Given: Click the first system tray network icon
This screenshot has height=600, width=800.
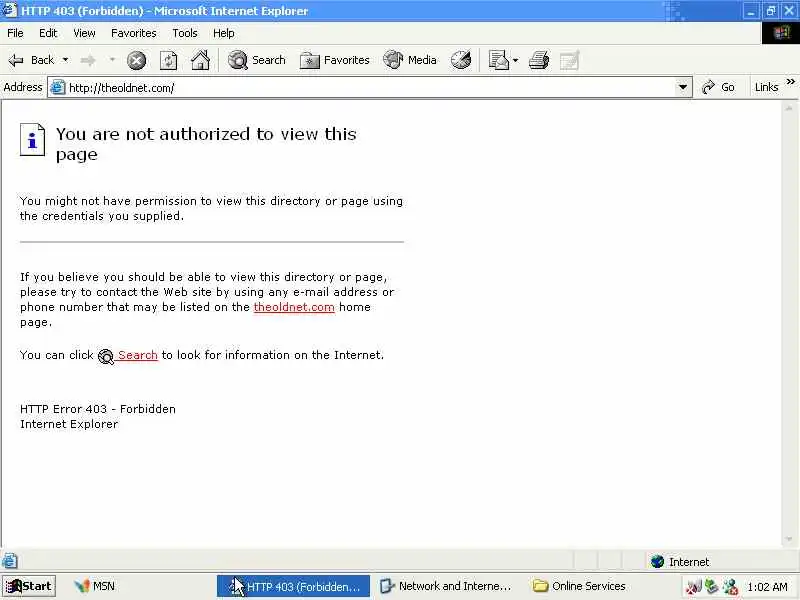Looking at the screenshot, I should pyautogui.click(x=693, y=587).
